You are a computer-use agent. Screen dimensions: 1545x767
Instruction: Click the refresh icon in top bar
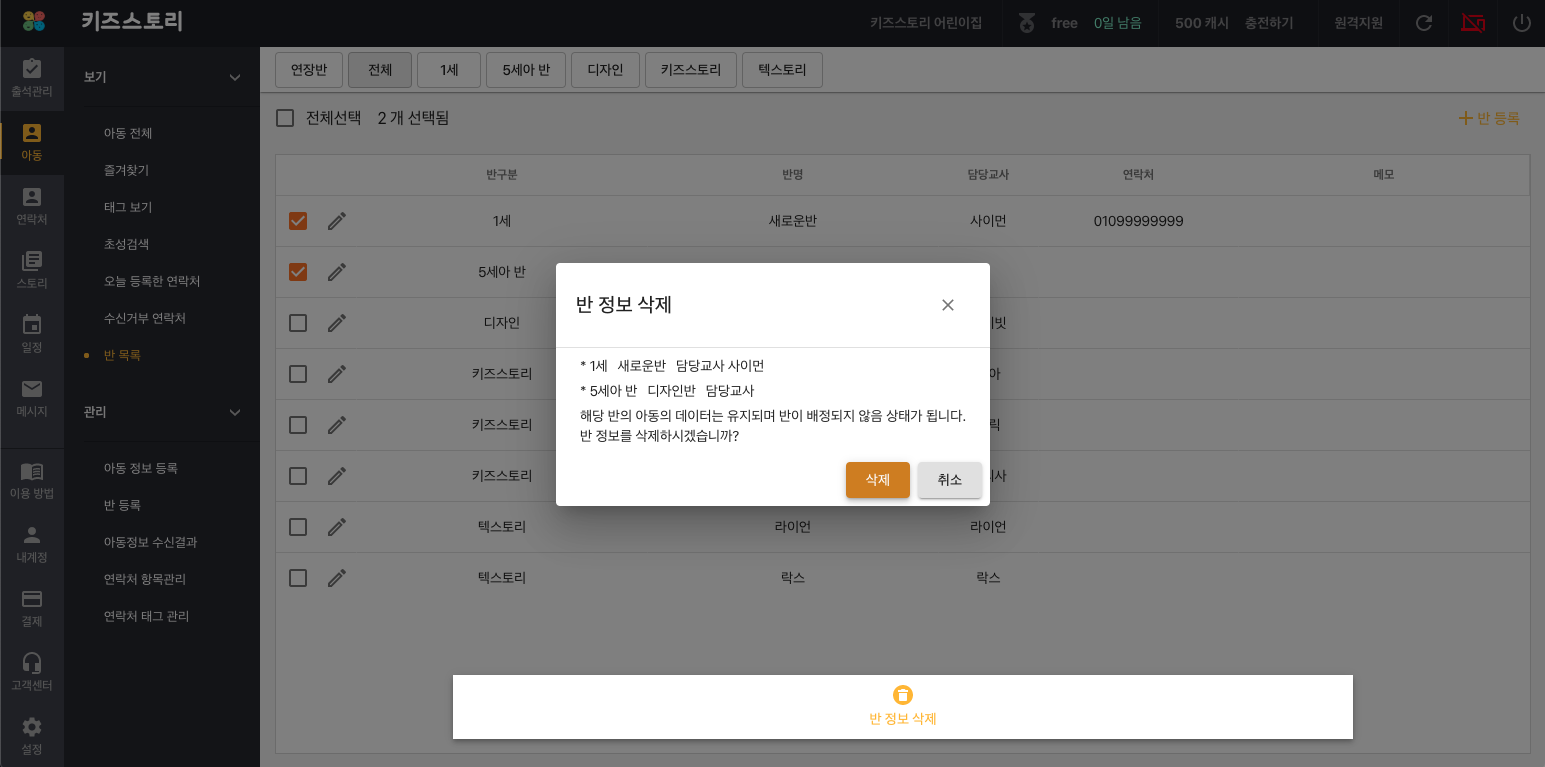[1425, 23]
